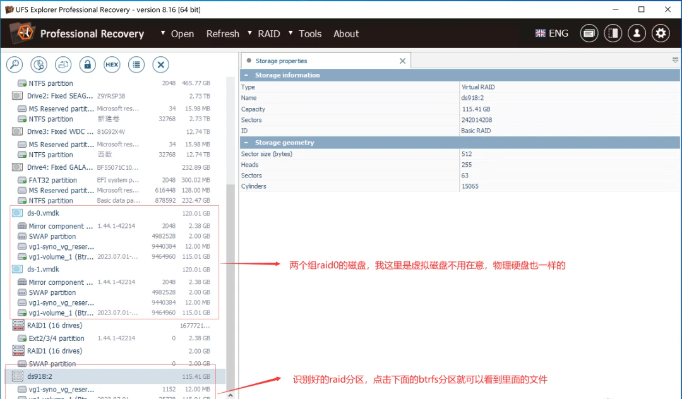Click the ID value Basic RAID
The width and height of the screenshot is (682, 399).
tap(476, 131)
